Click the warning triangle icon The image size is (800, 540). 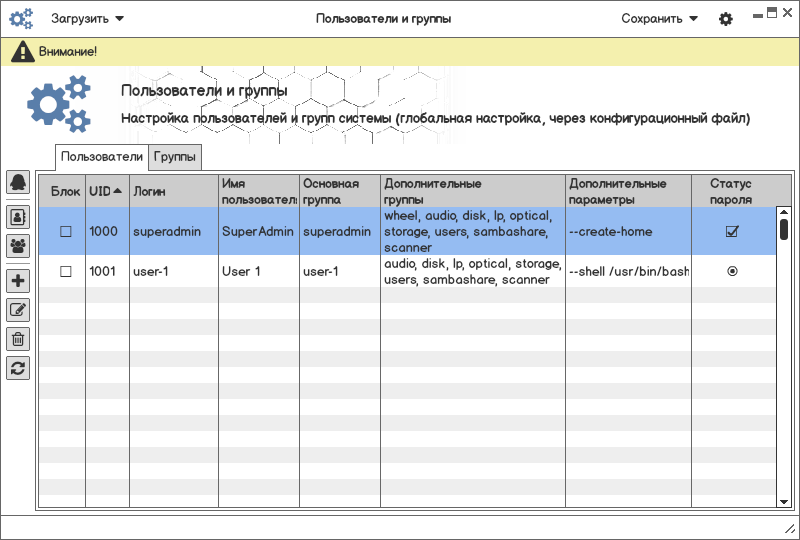pos(22,52)
